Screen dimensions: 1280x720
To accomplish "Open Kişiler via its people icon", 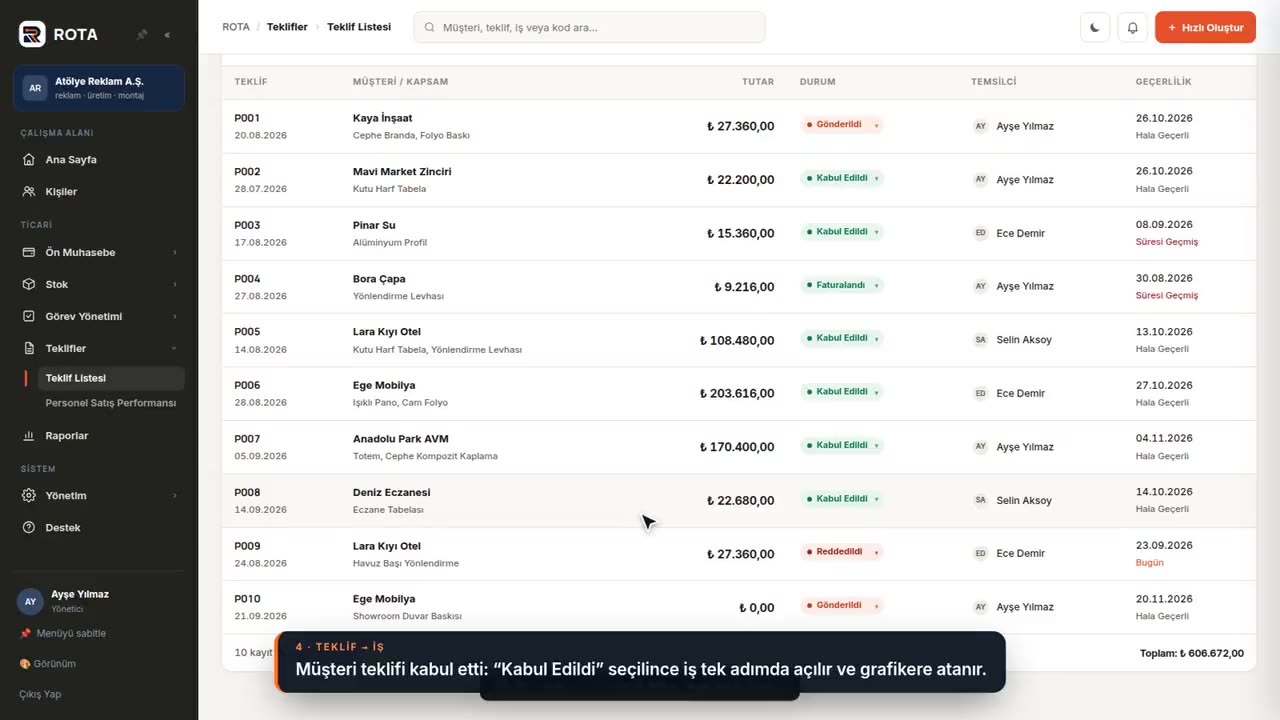I will [x=29, y=192].
